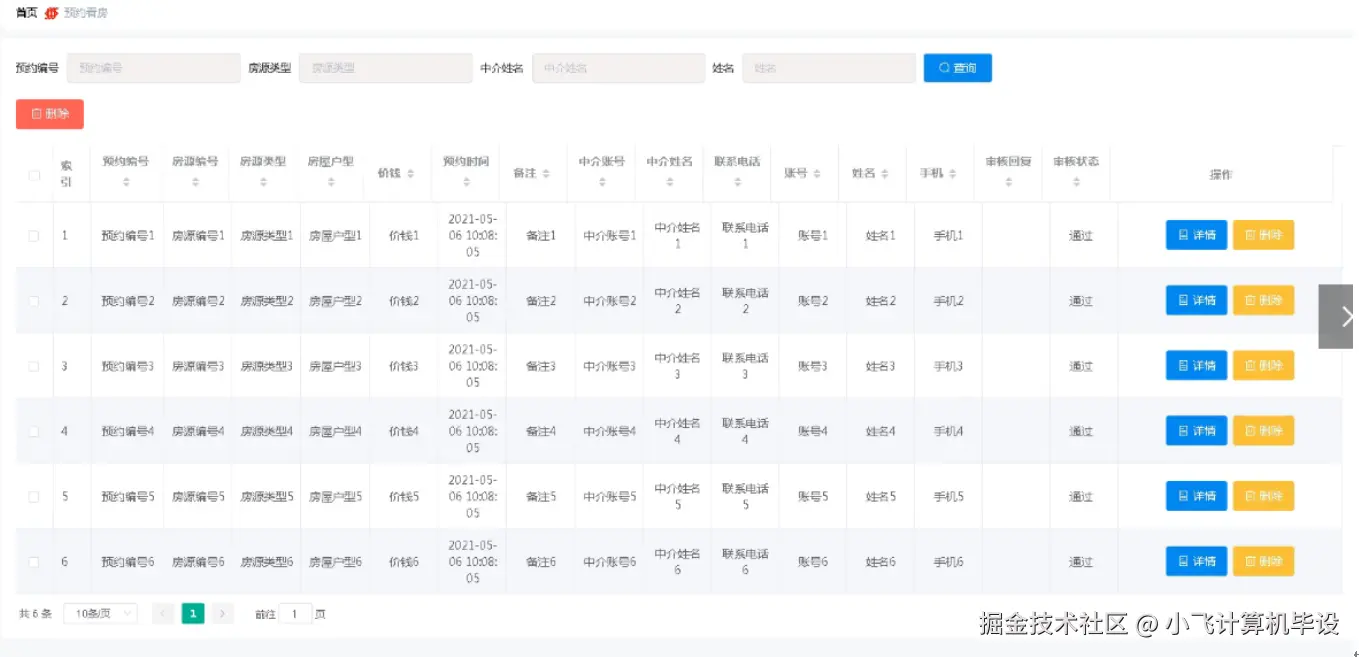Click the 前往 page number input

[x=295, y=614]
